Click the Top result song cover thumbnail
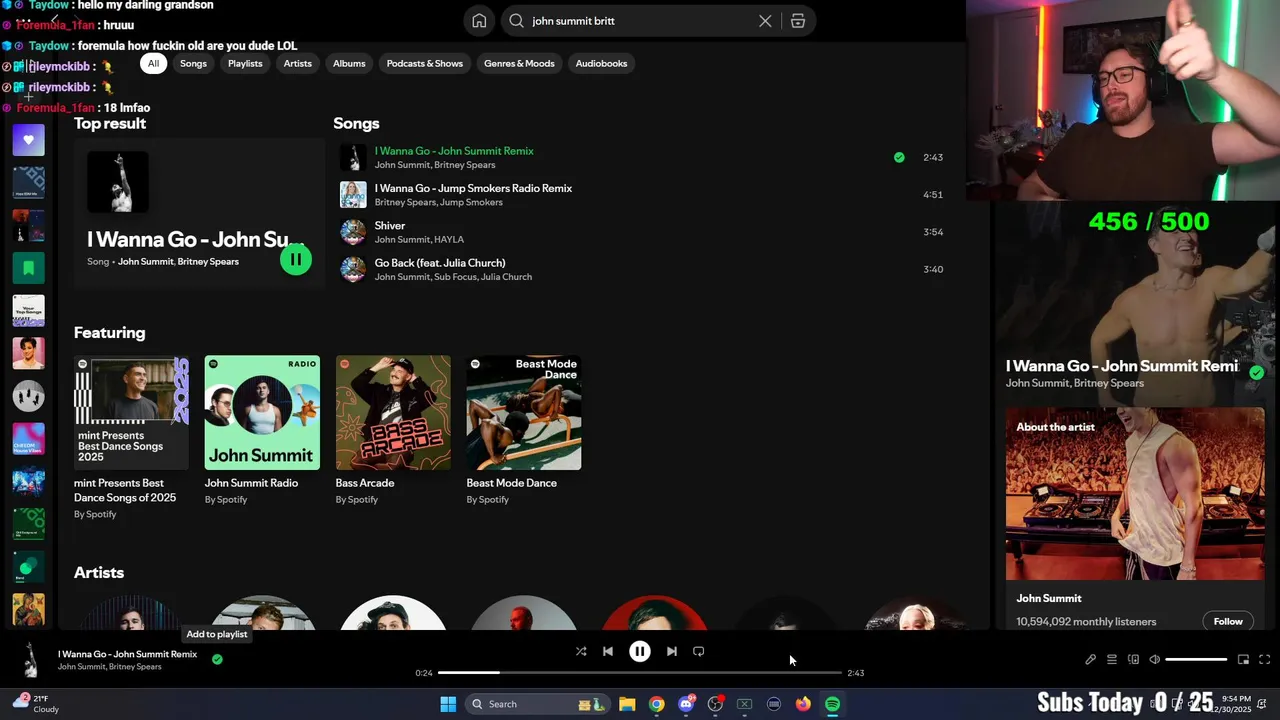Image resolution: width=1280 pixels, height=720 pixels. [x=118, y=182]
